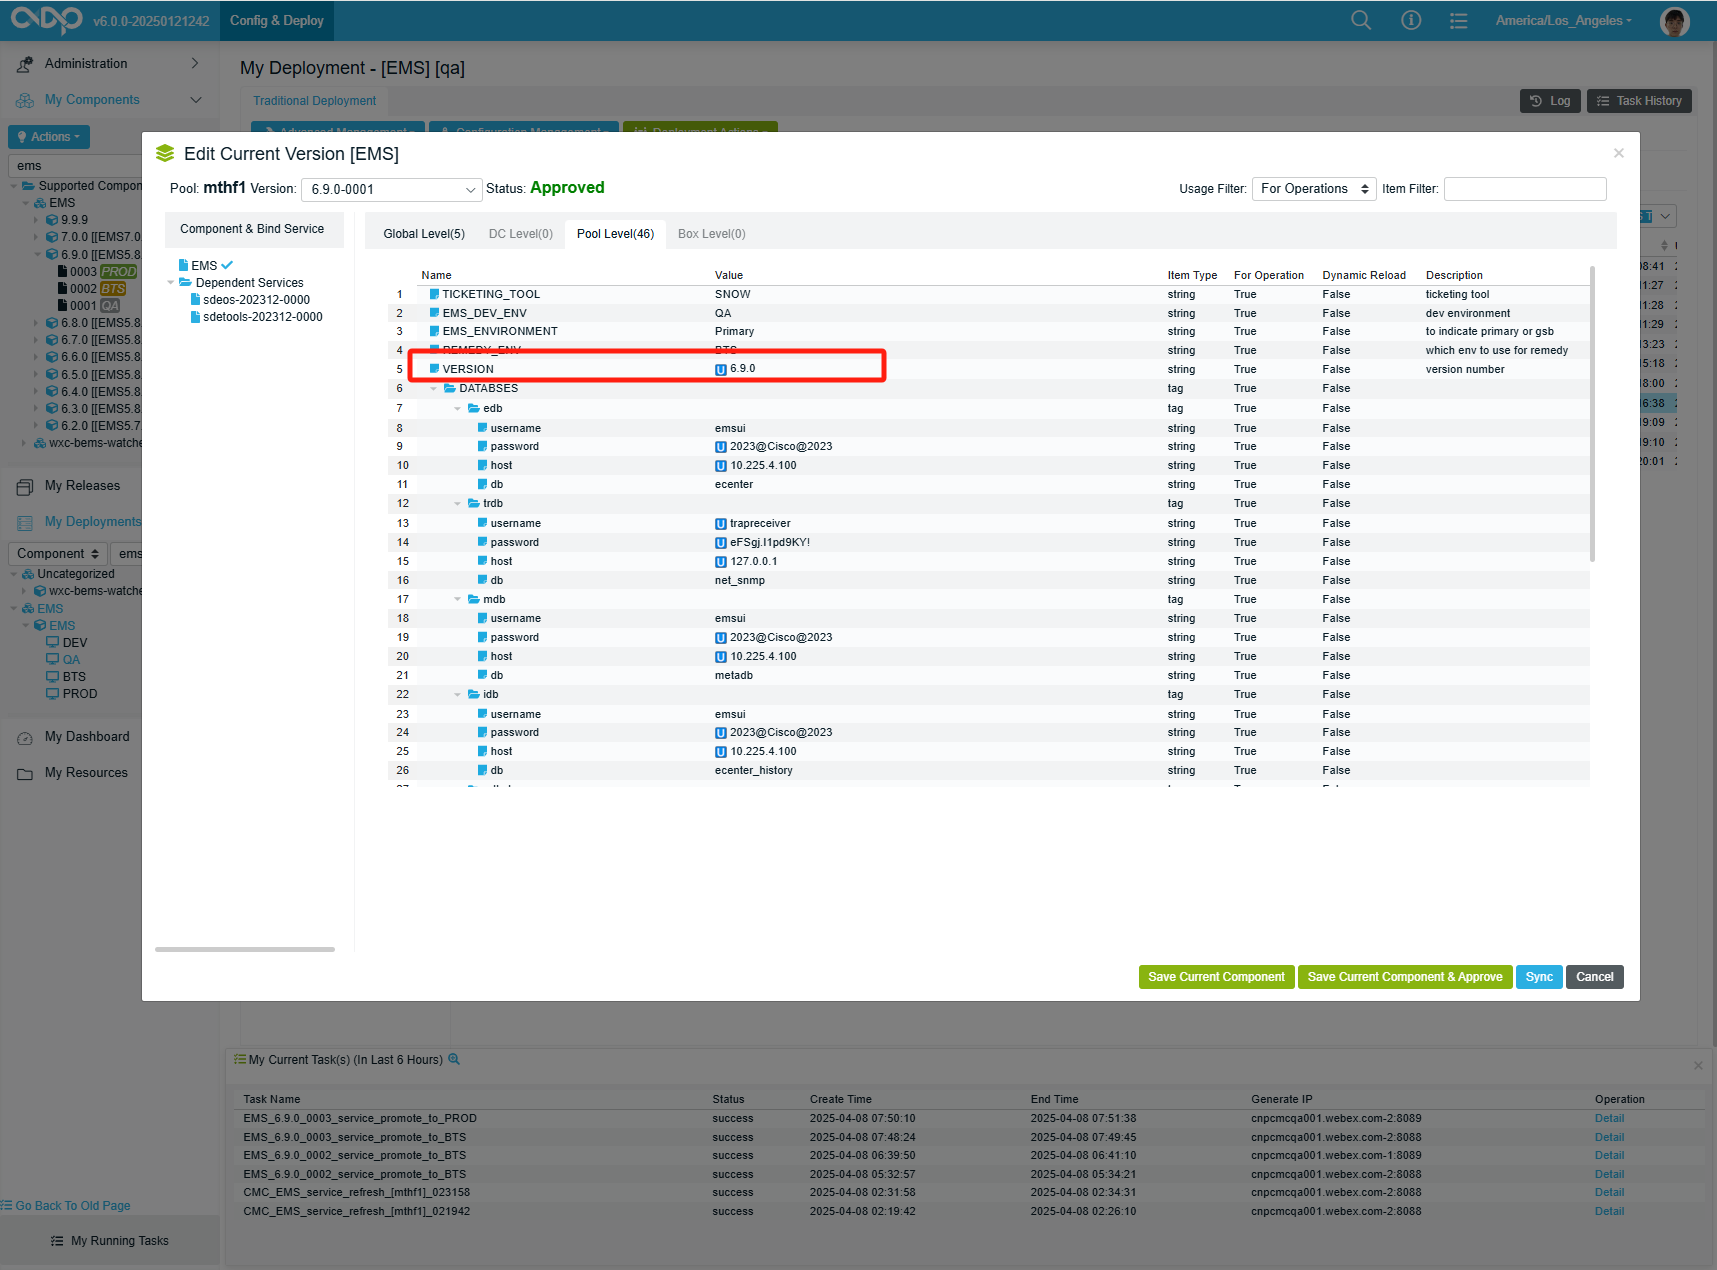The image size is (1717, 1270).
Task: Click the Sync button
Action: [1539, 977]
